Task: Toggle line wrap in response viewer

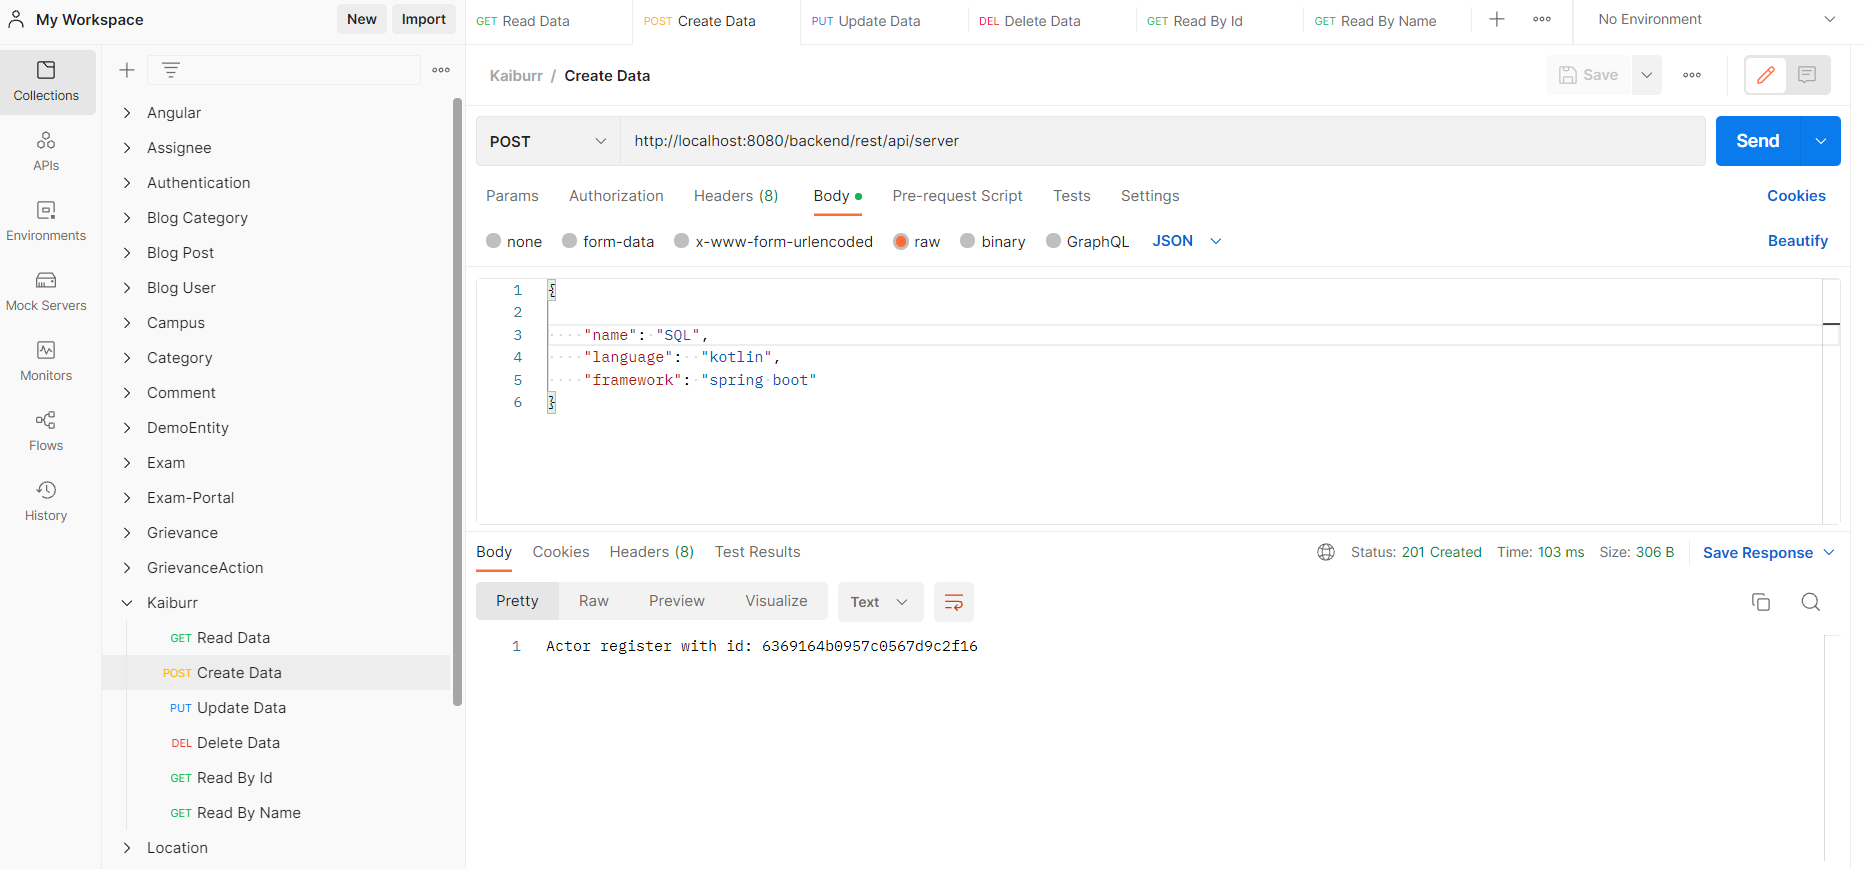Action: 954,602
